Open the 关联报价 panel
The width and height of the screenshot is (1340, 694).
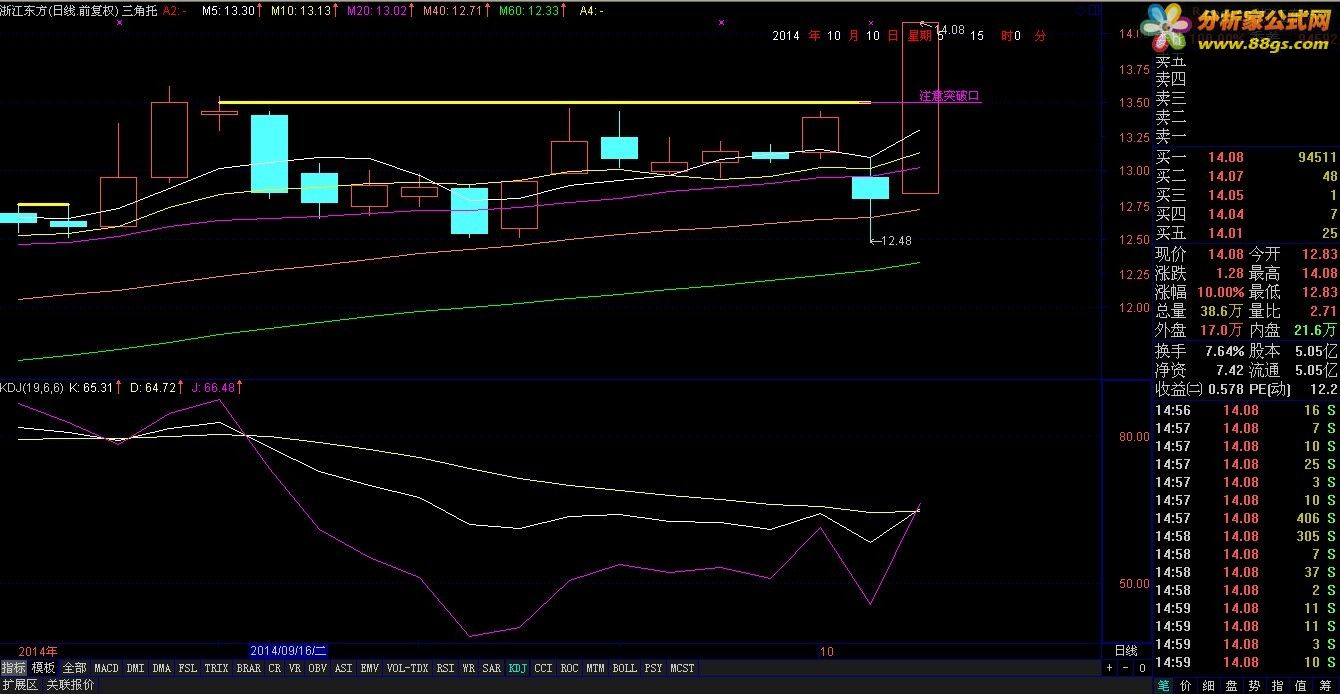tap(70, 685)
